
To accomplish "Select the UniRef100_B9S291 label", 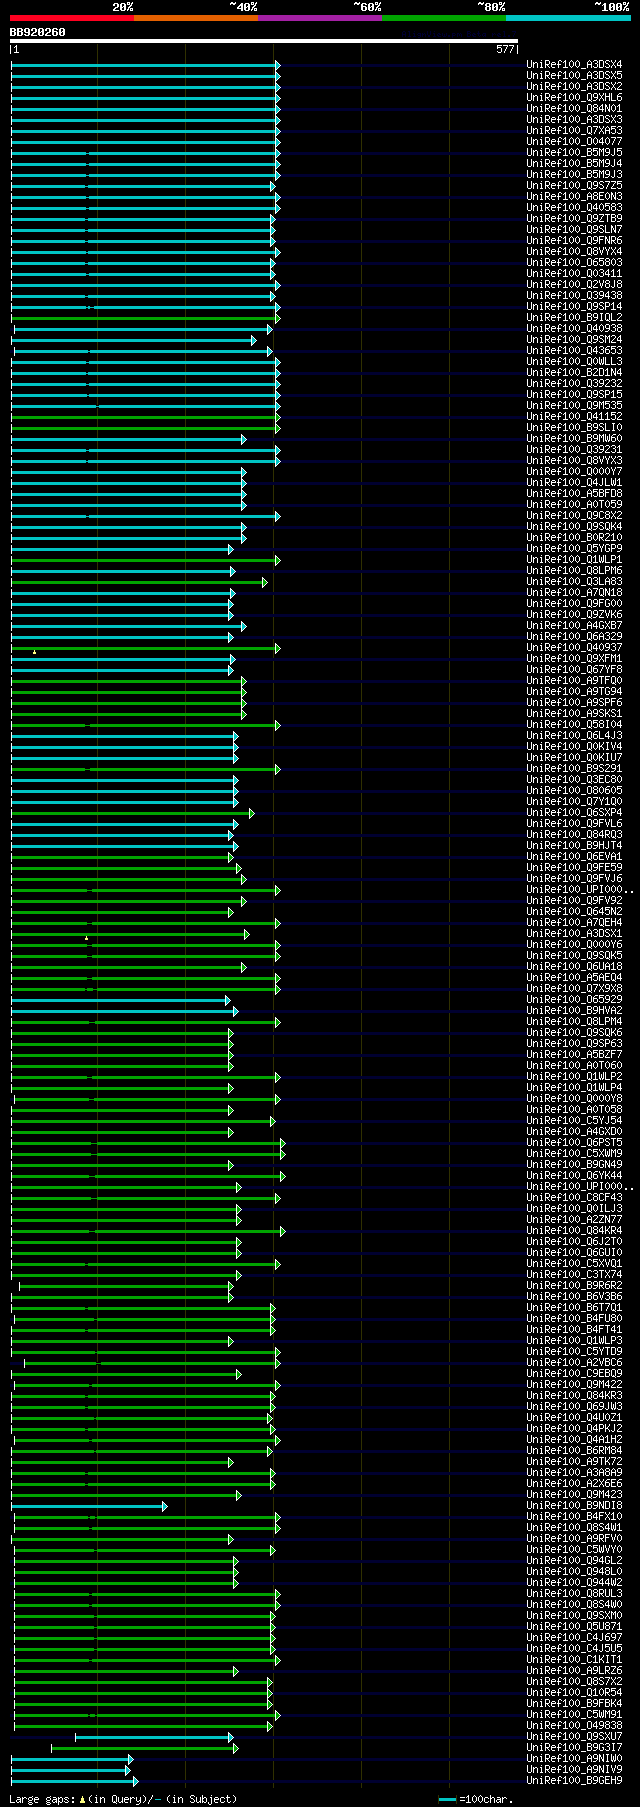I will [574, 769].
